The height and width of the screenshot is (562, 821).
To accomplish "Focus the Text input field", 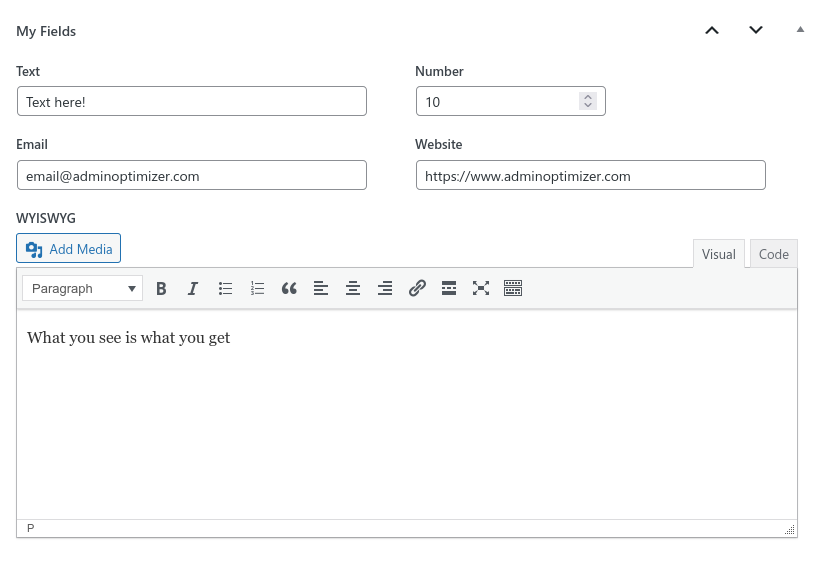I will 192,101.
